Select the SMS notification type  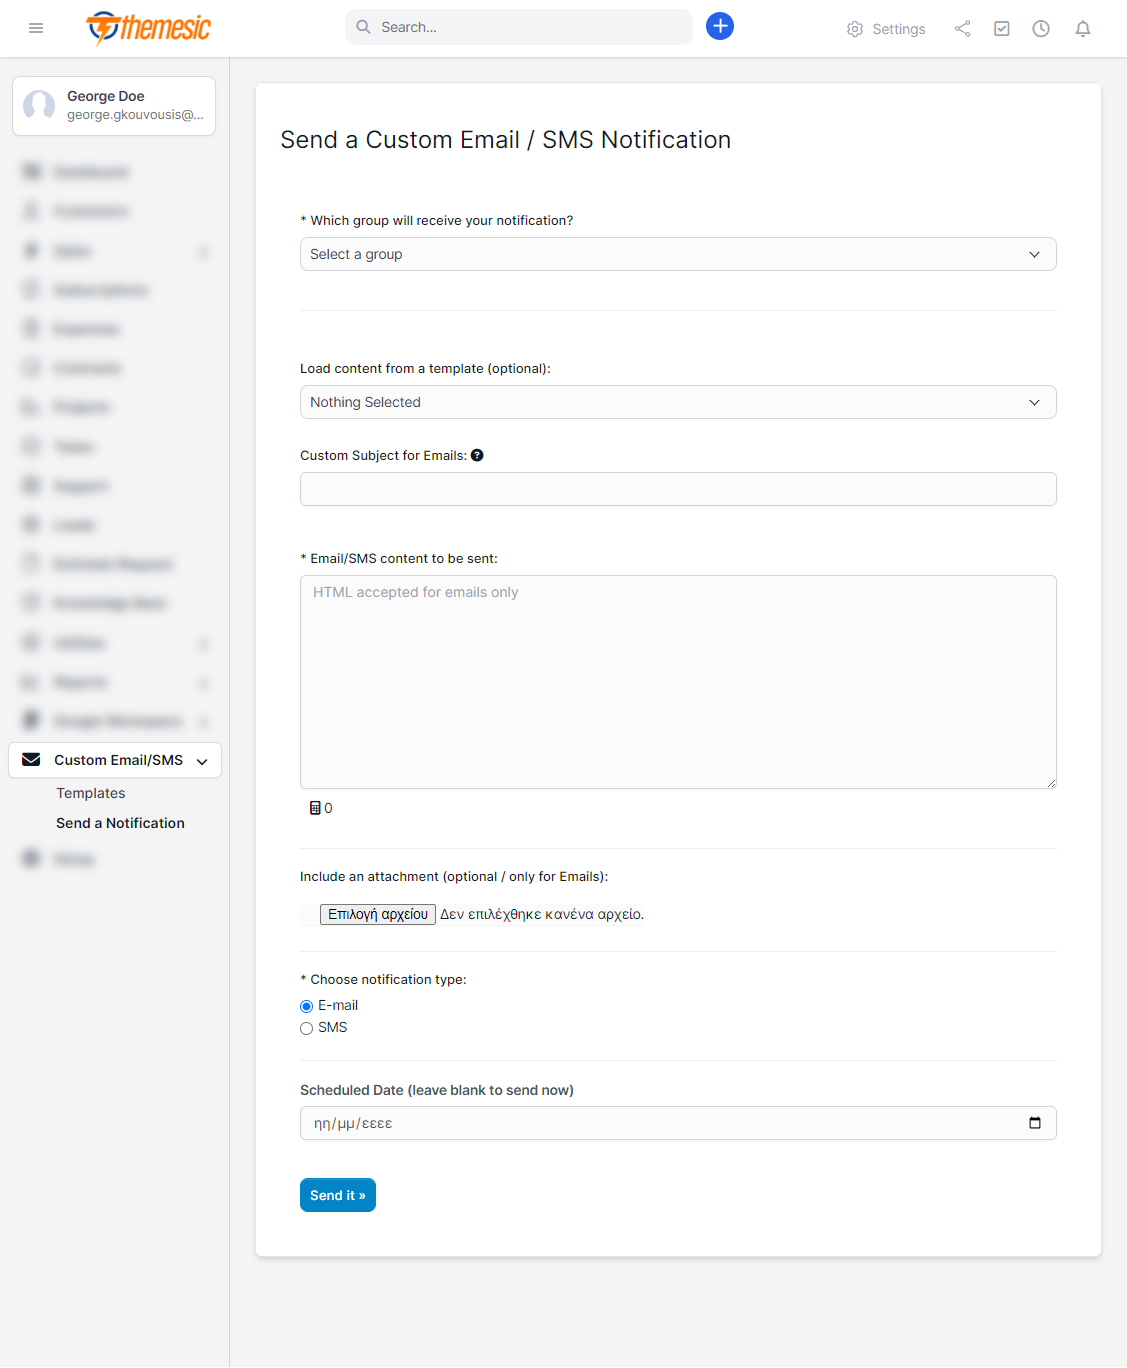(x=307, y=1028)
